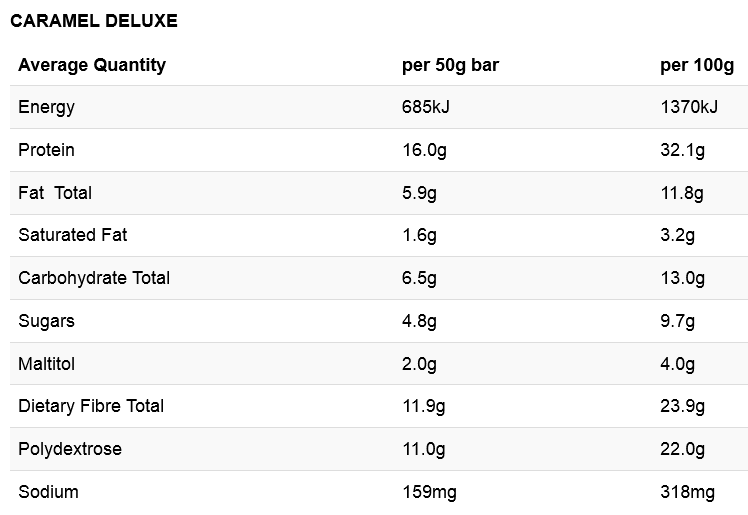Click the 13.0g carbohydrate value
Screen dimensions: 748x515
682,278
